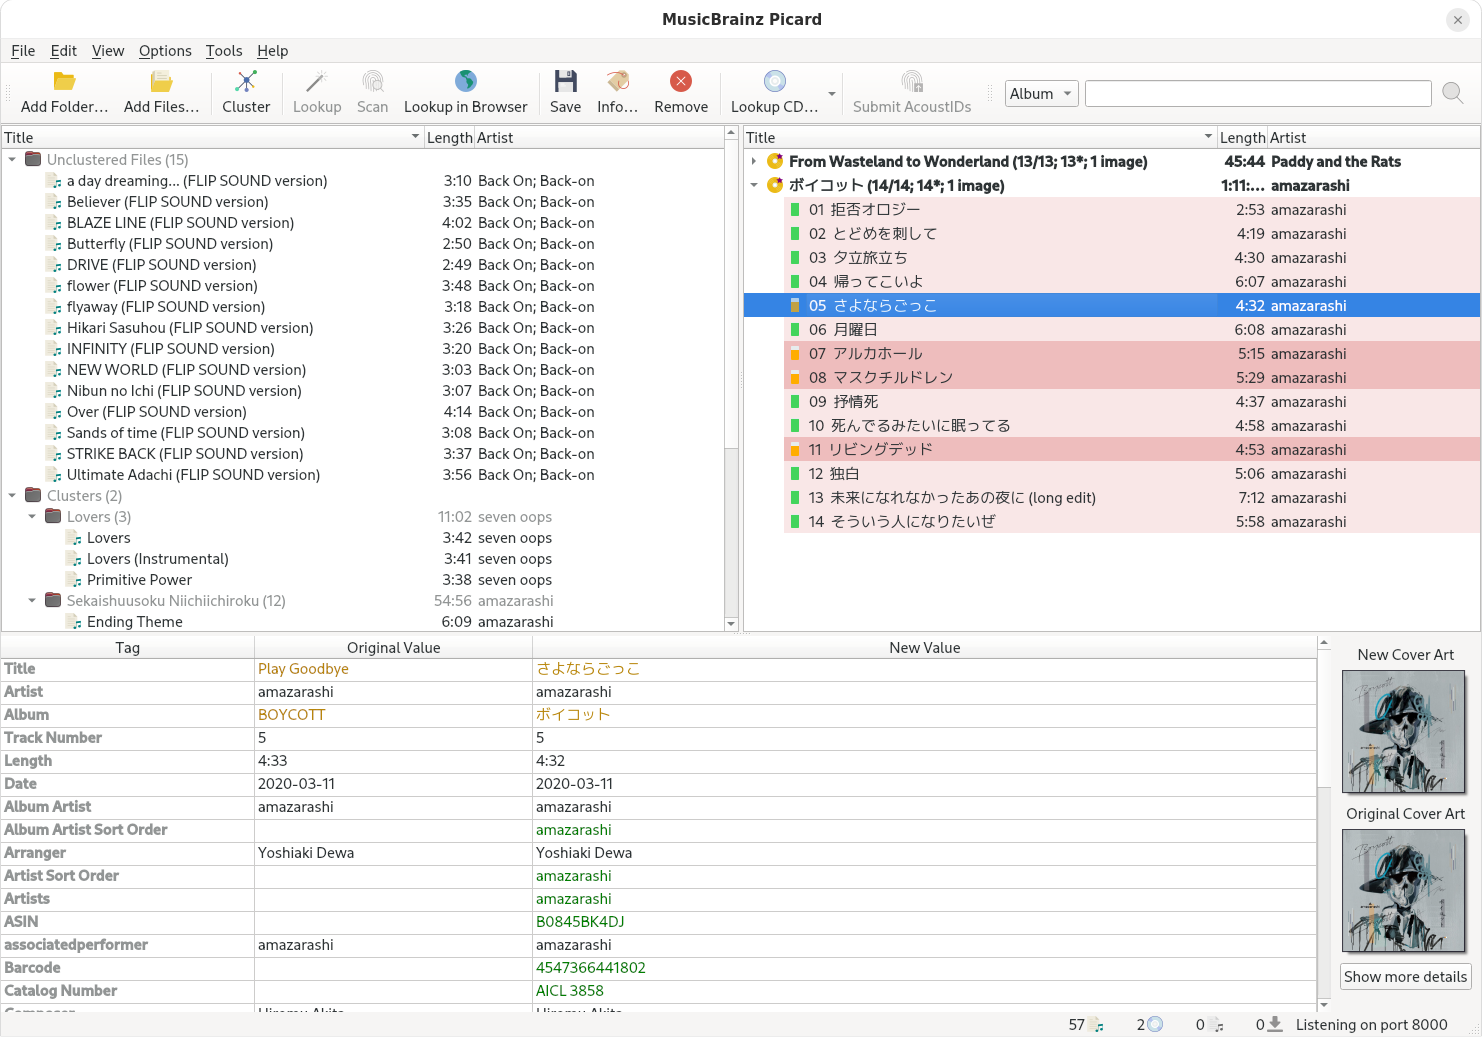The height and width of the screenshot is (1037, 1482).
Task: Open the Album search type dropdown
Action: point(1041,94)
